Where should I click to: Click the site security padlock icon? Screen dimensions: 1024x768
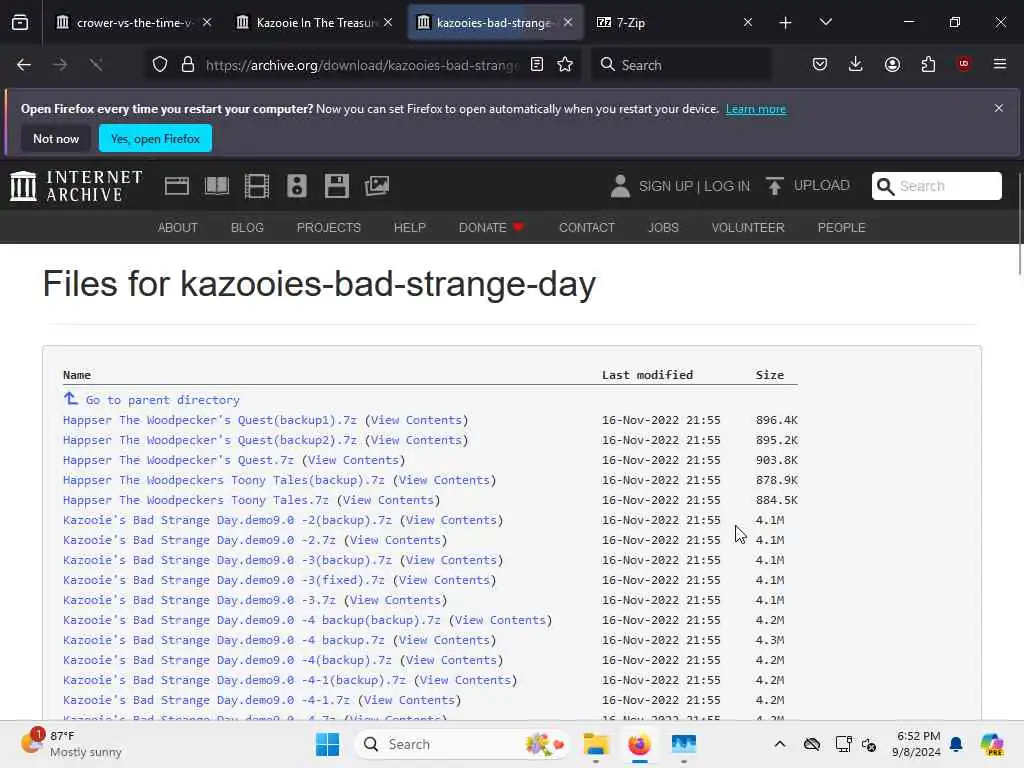pos(188,65)
